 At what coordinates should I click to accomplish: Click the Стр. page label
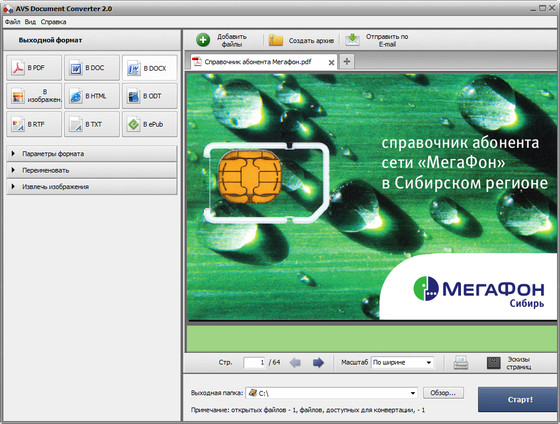(x=225, y=362)
